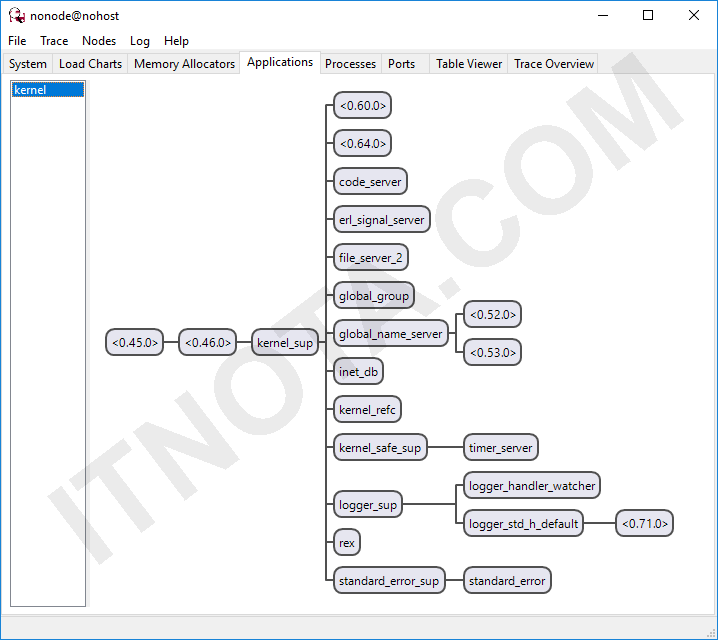This screenshot has height=640, width=718.
Task: Open the File menu
Action: (x=17, y=41)
